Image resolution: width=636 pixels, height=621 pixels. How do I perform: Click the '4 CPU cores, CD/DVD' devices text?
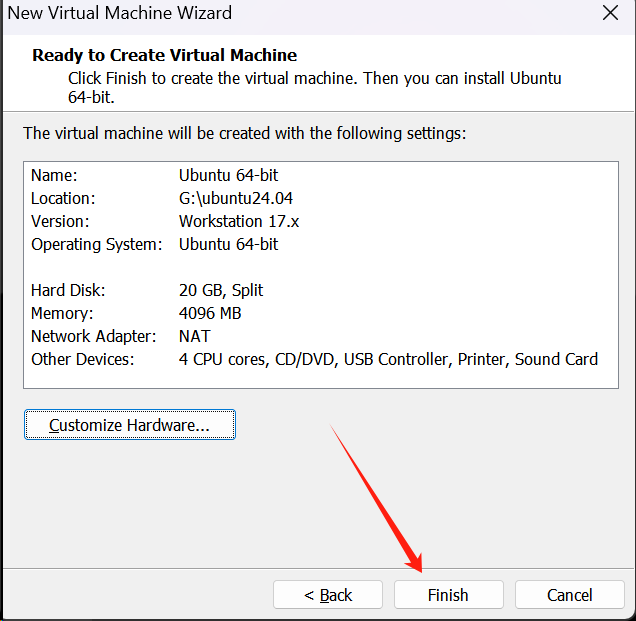coord(258,359)
